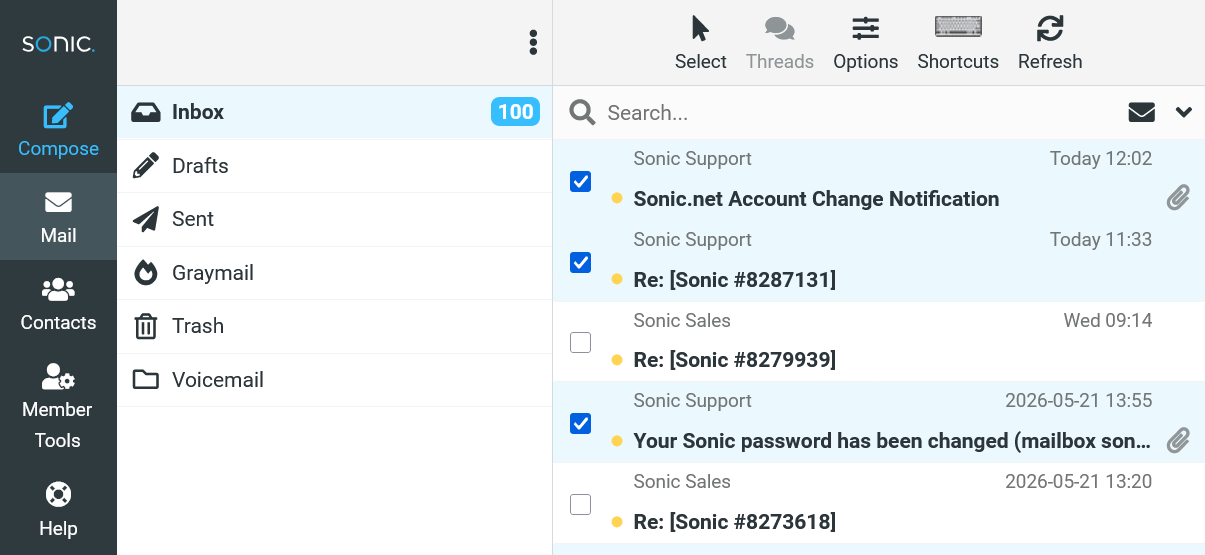Click the Select toolbar button
Viewport: 1205px width, 555px height.
[700, 43]
